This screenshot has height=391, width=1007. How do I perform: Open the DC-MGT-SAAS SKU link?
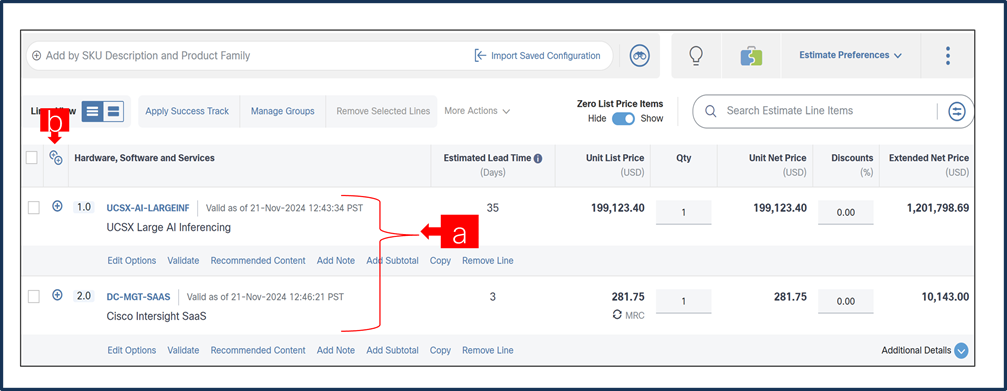pyautogui.click(x=138, y=297)
